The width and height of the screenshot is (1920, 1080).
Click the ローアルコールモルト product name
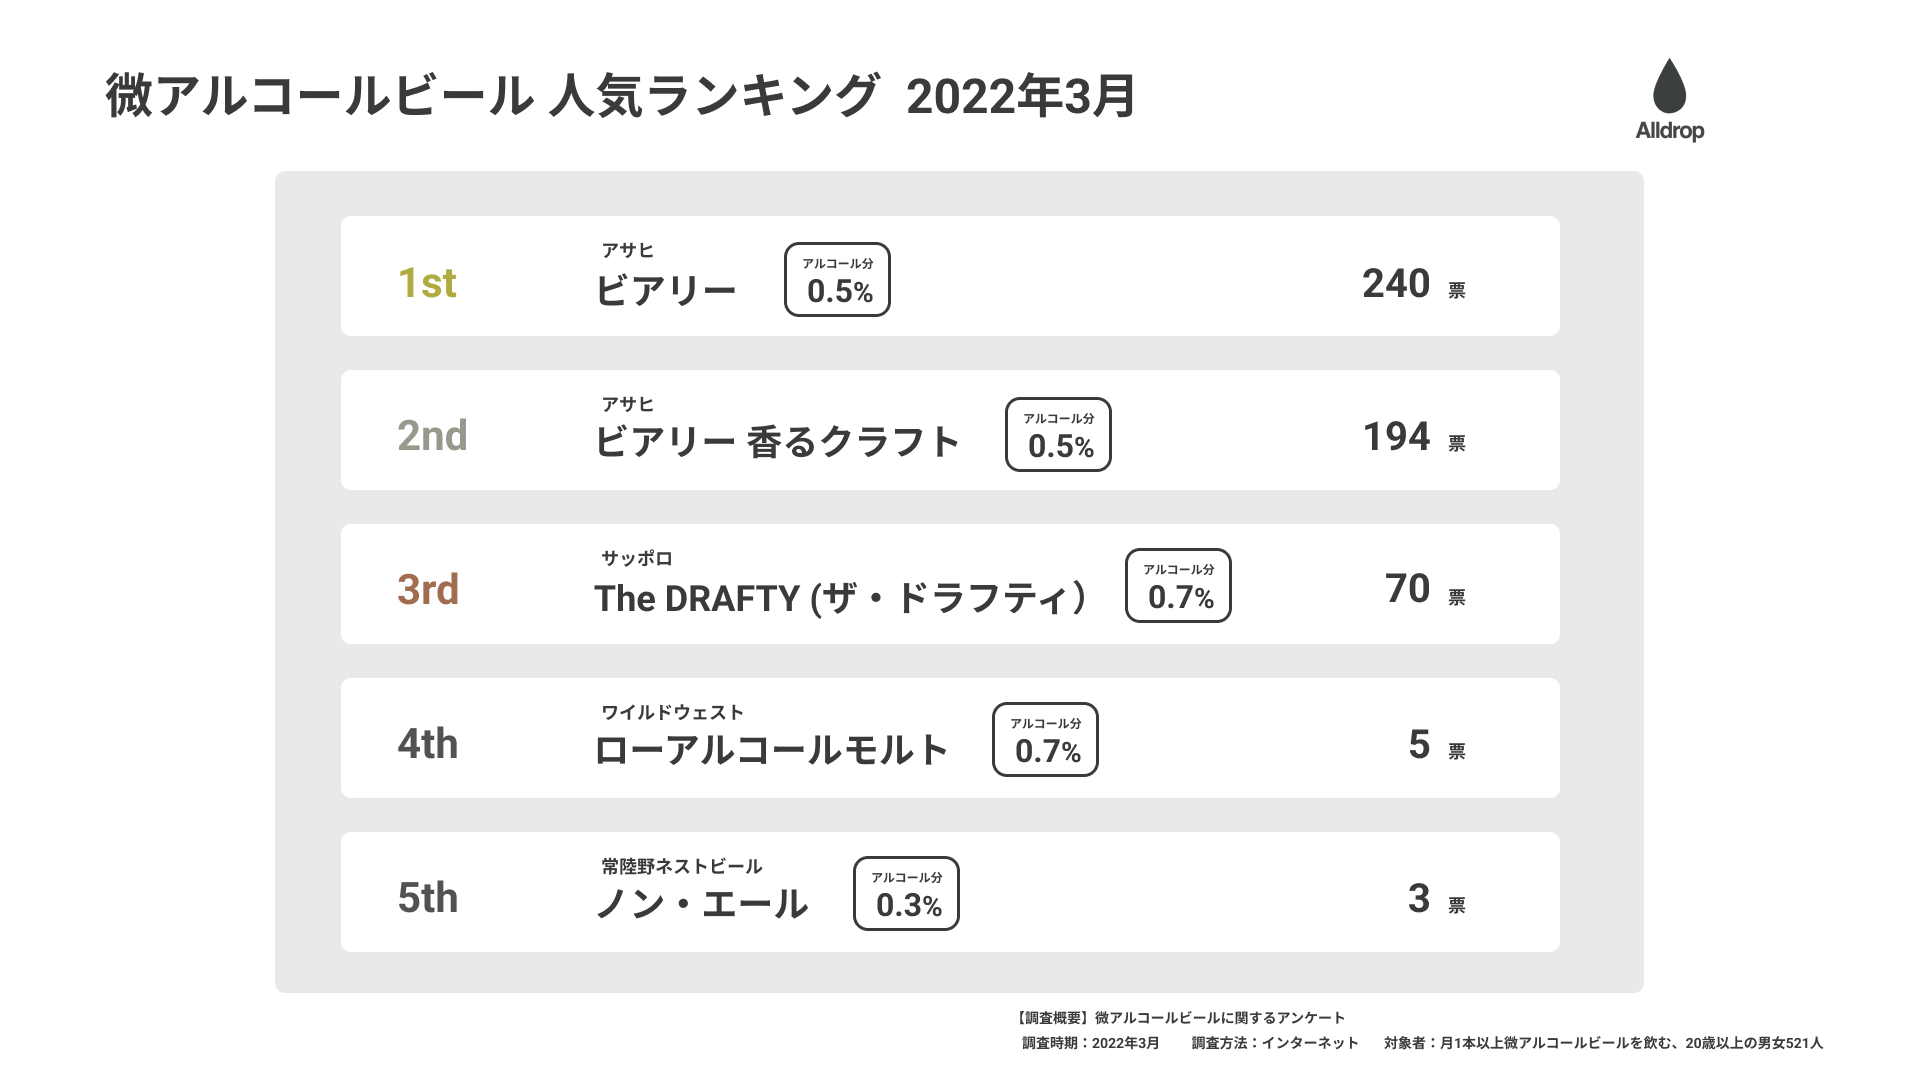pyautogui.click(x=771, y=750)
